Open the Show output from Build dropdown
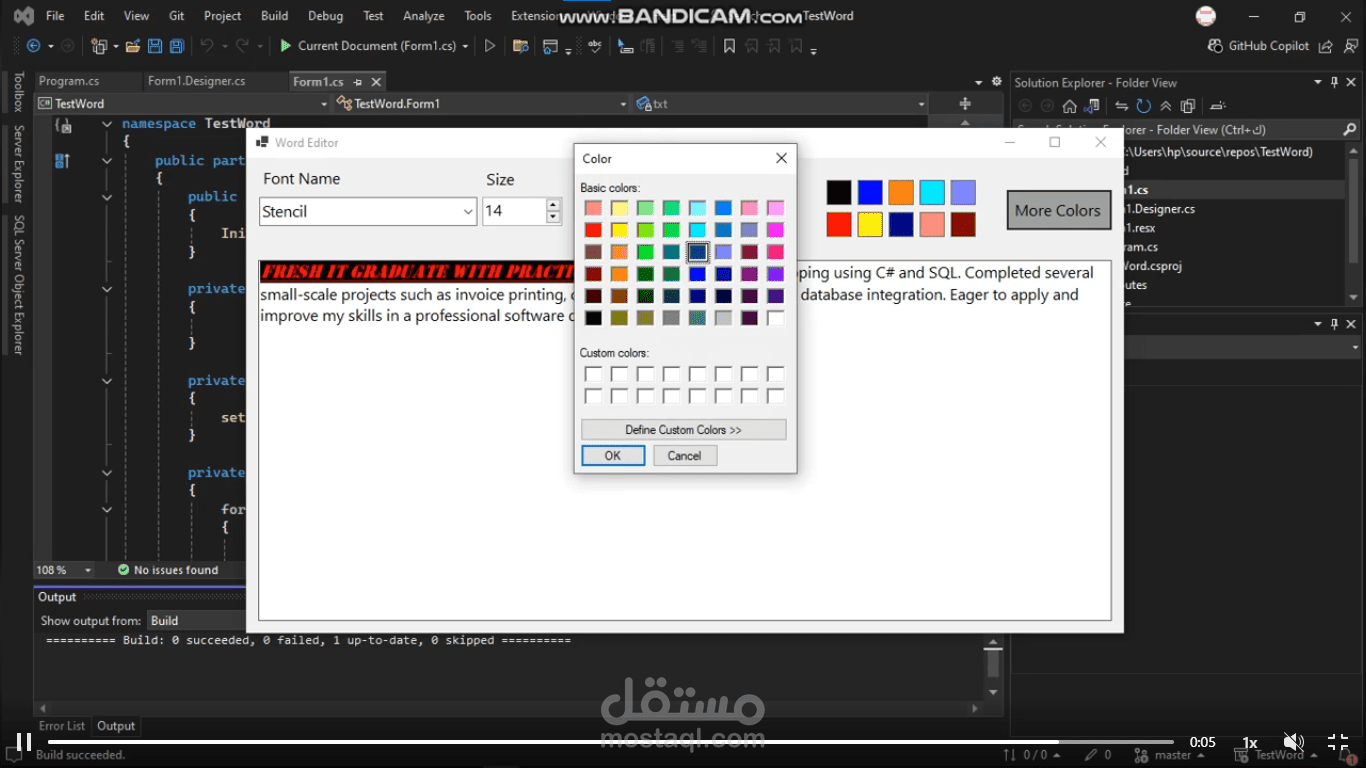The width and height of the screenshot is (1366, 768). [x=197, y=621]
